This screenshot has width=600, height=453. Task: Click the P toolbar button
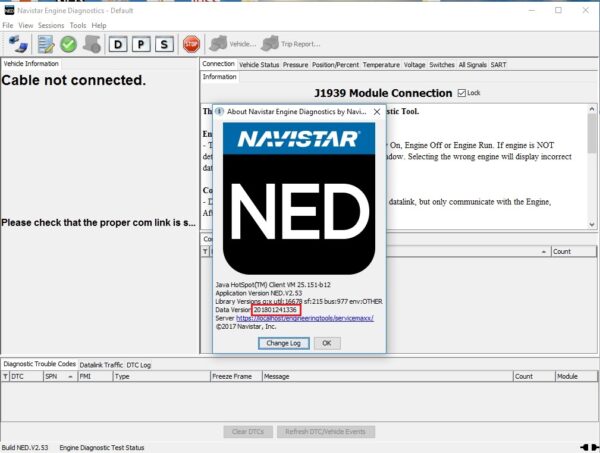pyautogui.click(x=141, y=44)
